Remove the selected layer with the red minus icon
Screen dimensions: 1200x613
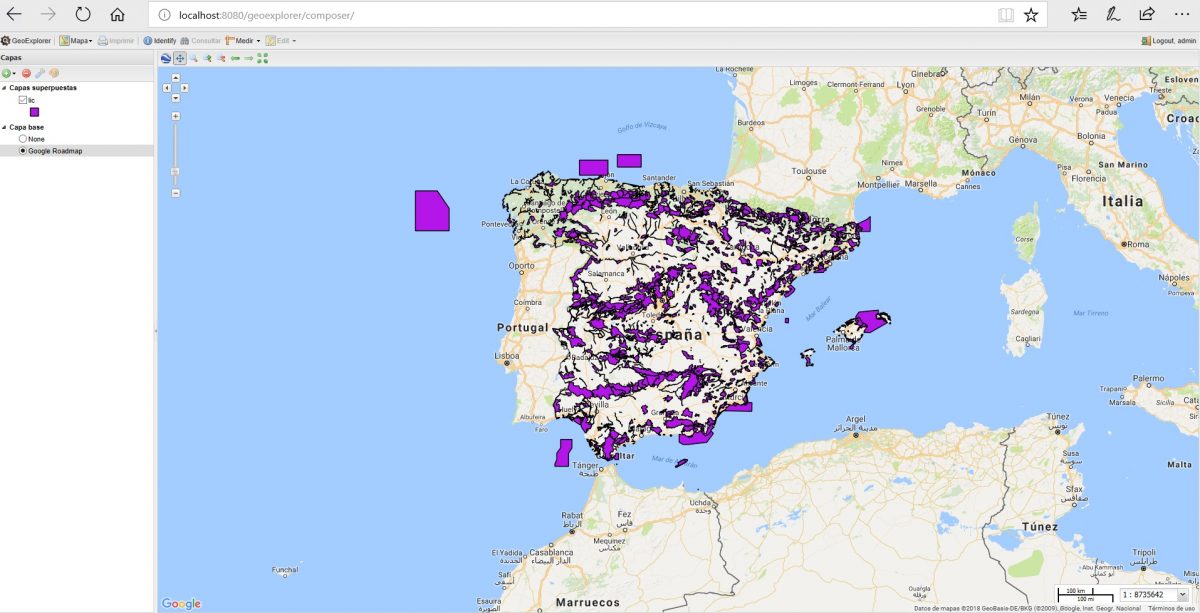26,73
